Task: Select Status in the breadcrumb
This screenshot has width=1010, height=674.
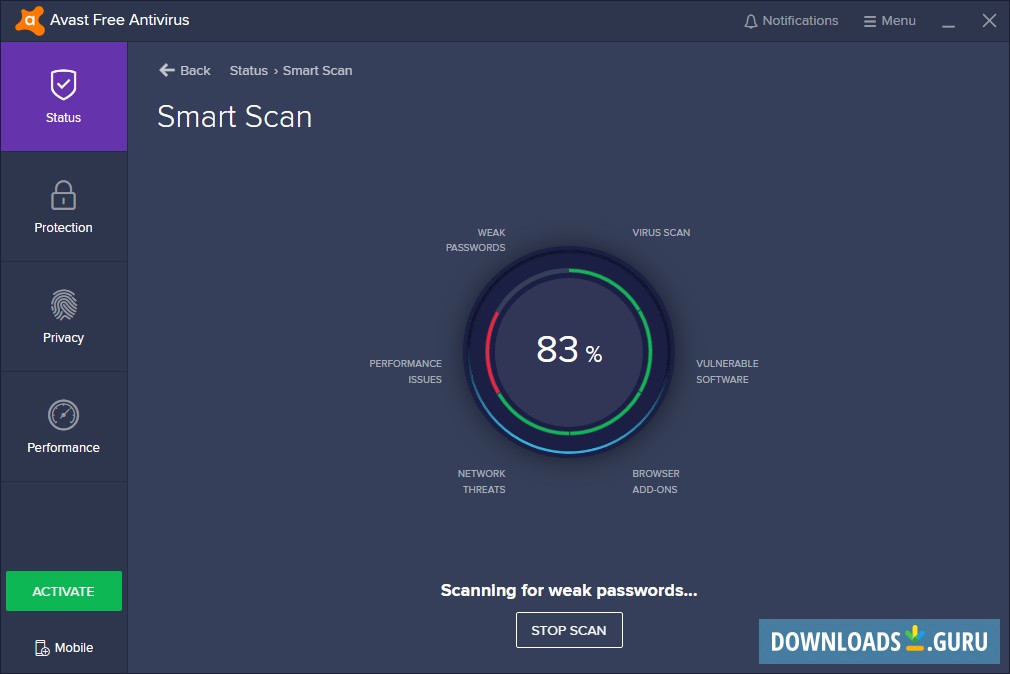Action: 249,70
